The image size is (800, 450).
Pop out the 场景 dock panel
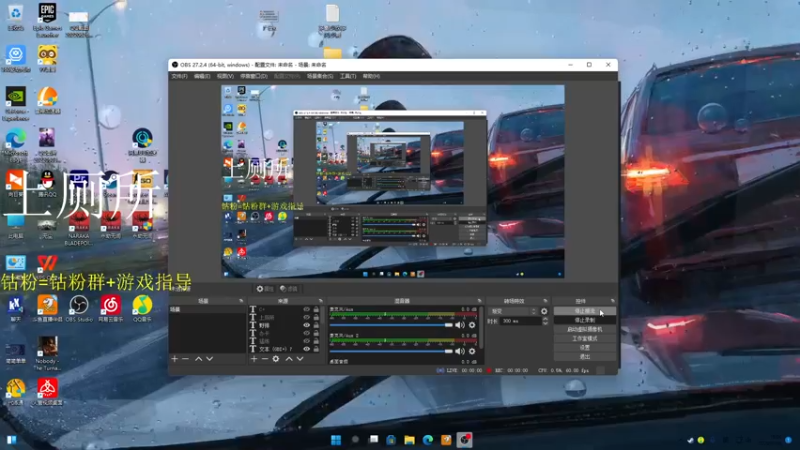241,301
